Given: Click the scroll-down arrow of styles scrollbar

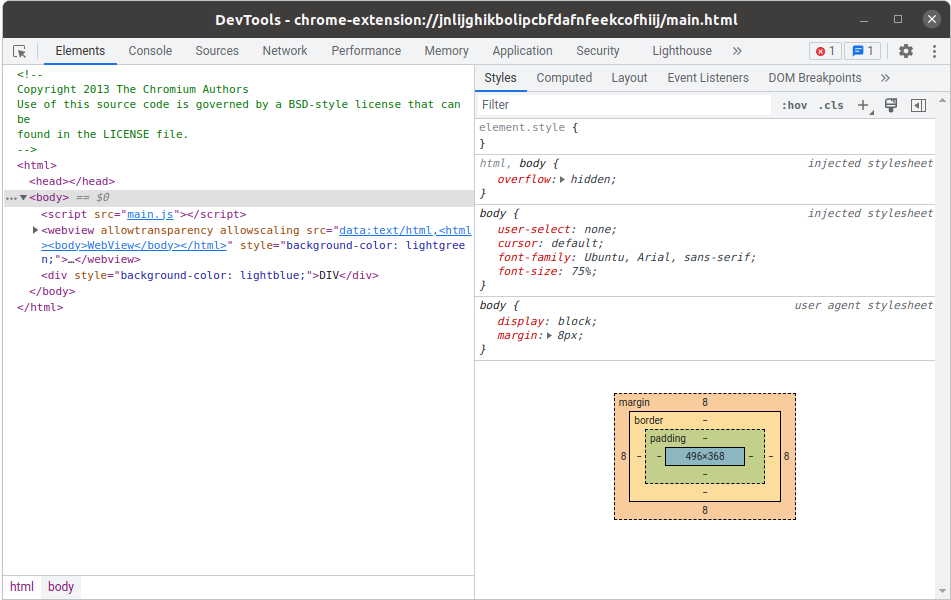Looking at the screenshot, I should 943,591.
